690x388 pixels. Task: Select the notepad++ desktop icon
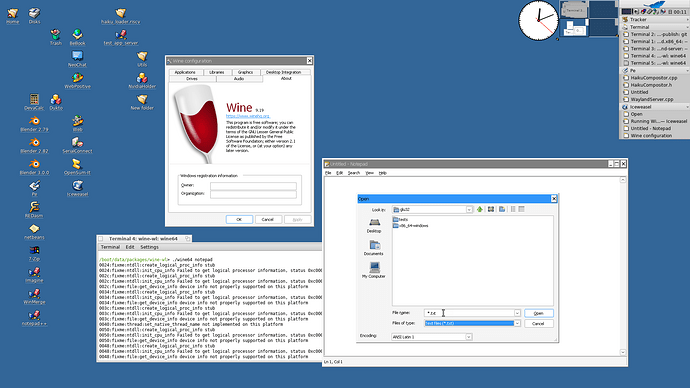(x=34, y=318)
